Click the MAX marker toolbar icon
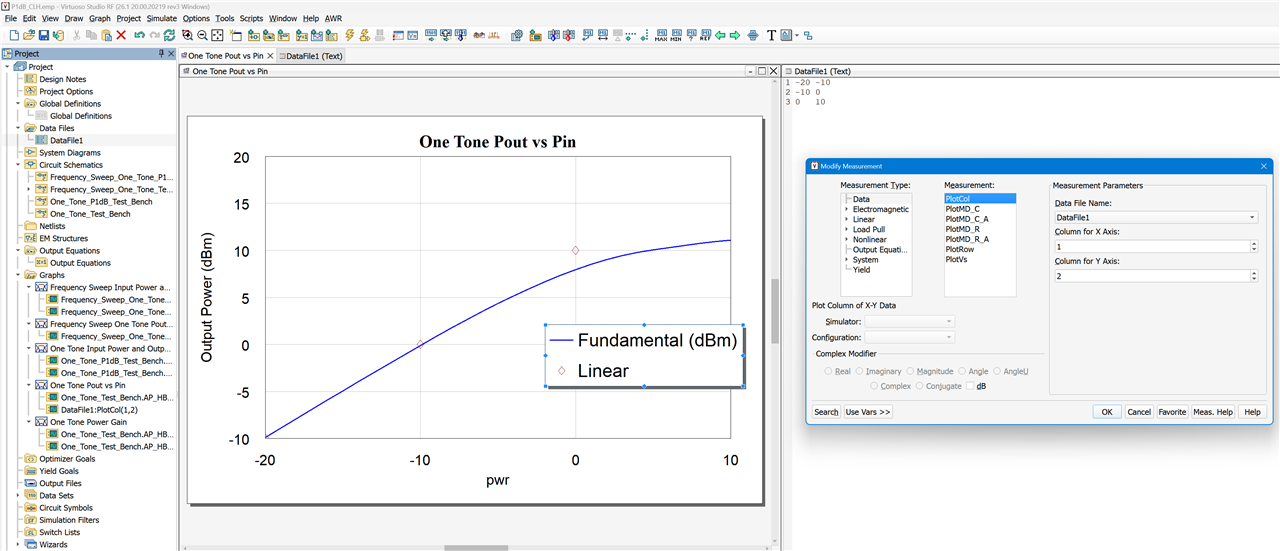Image resolution: width=1280 pixels, height=551 pixels. click(661, 35)
